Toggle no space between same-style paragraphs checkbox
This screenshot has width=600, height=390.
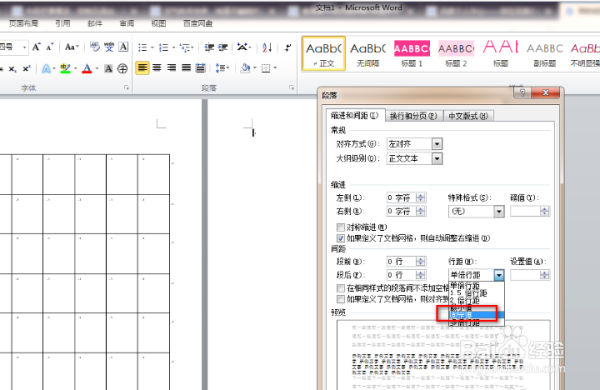341,288
